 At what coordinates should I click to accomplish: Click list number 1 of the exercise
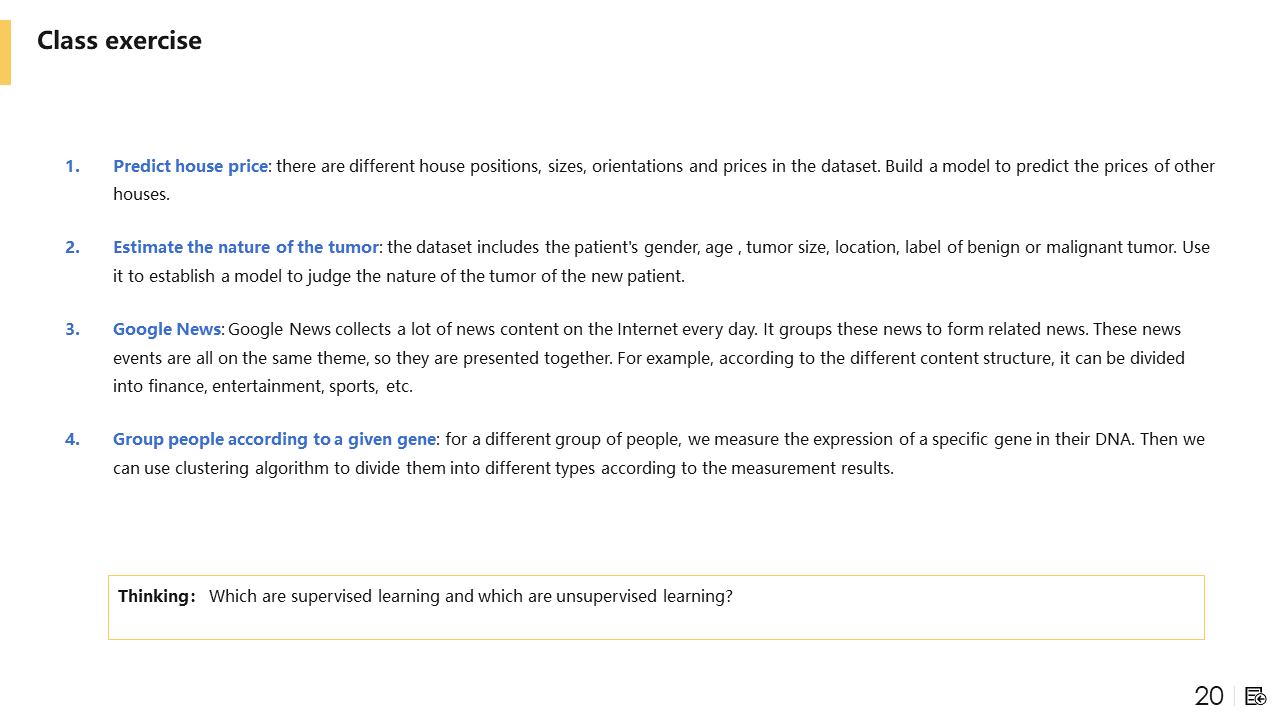point(72,166)
